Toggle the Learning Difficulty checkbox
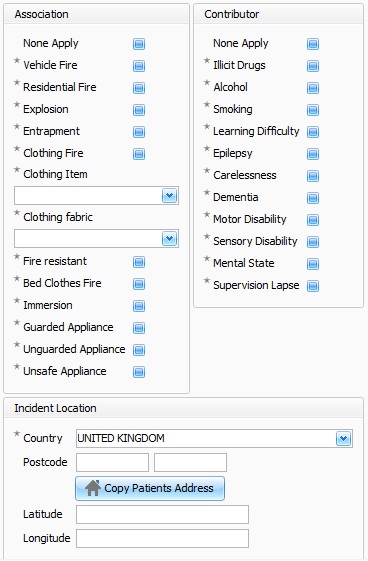368x561 pixels. tap(313, 132)
